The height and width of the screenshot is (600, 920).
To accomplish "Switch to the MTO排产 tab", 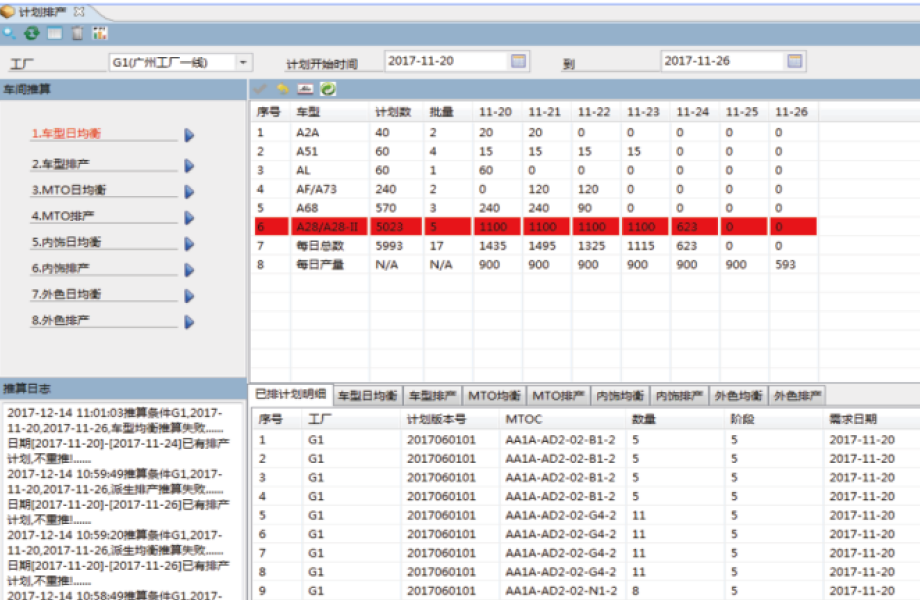I will click(x=559, y=395).
